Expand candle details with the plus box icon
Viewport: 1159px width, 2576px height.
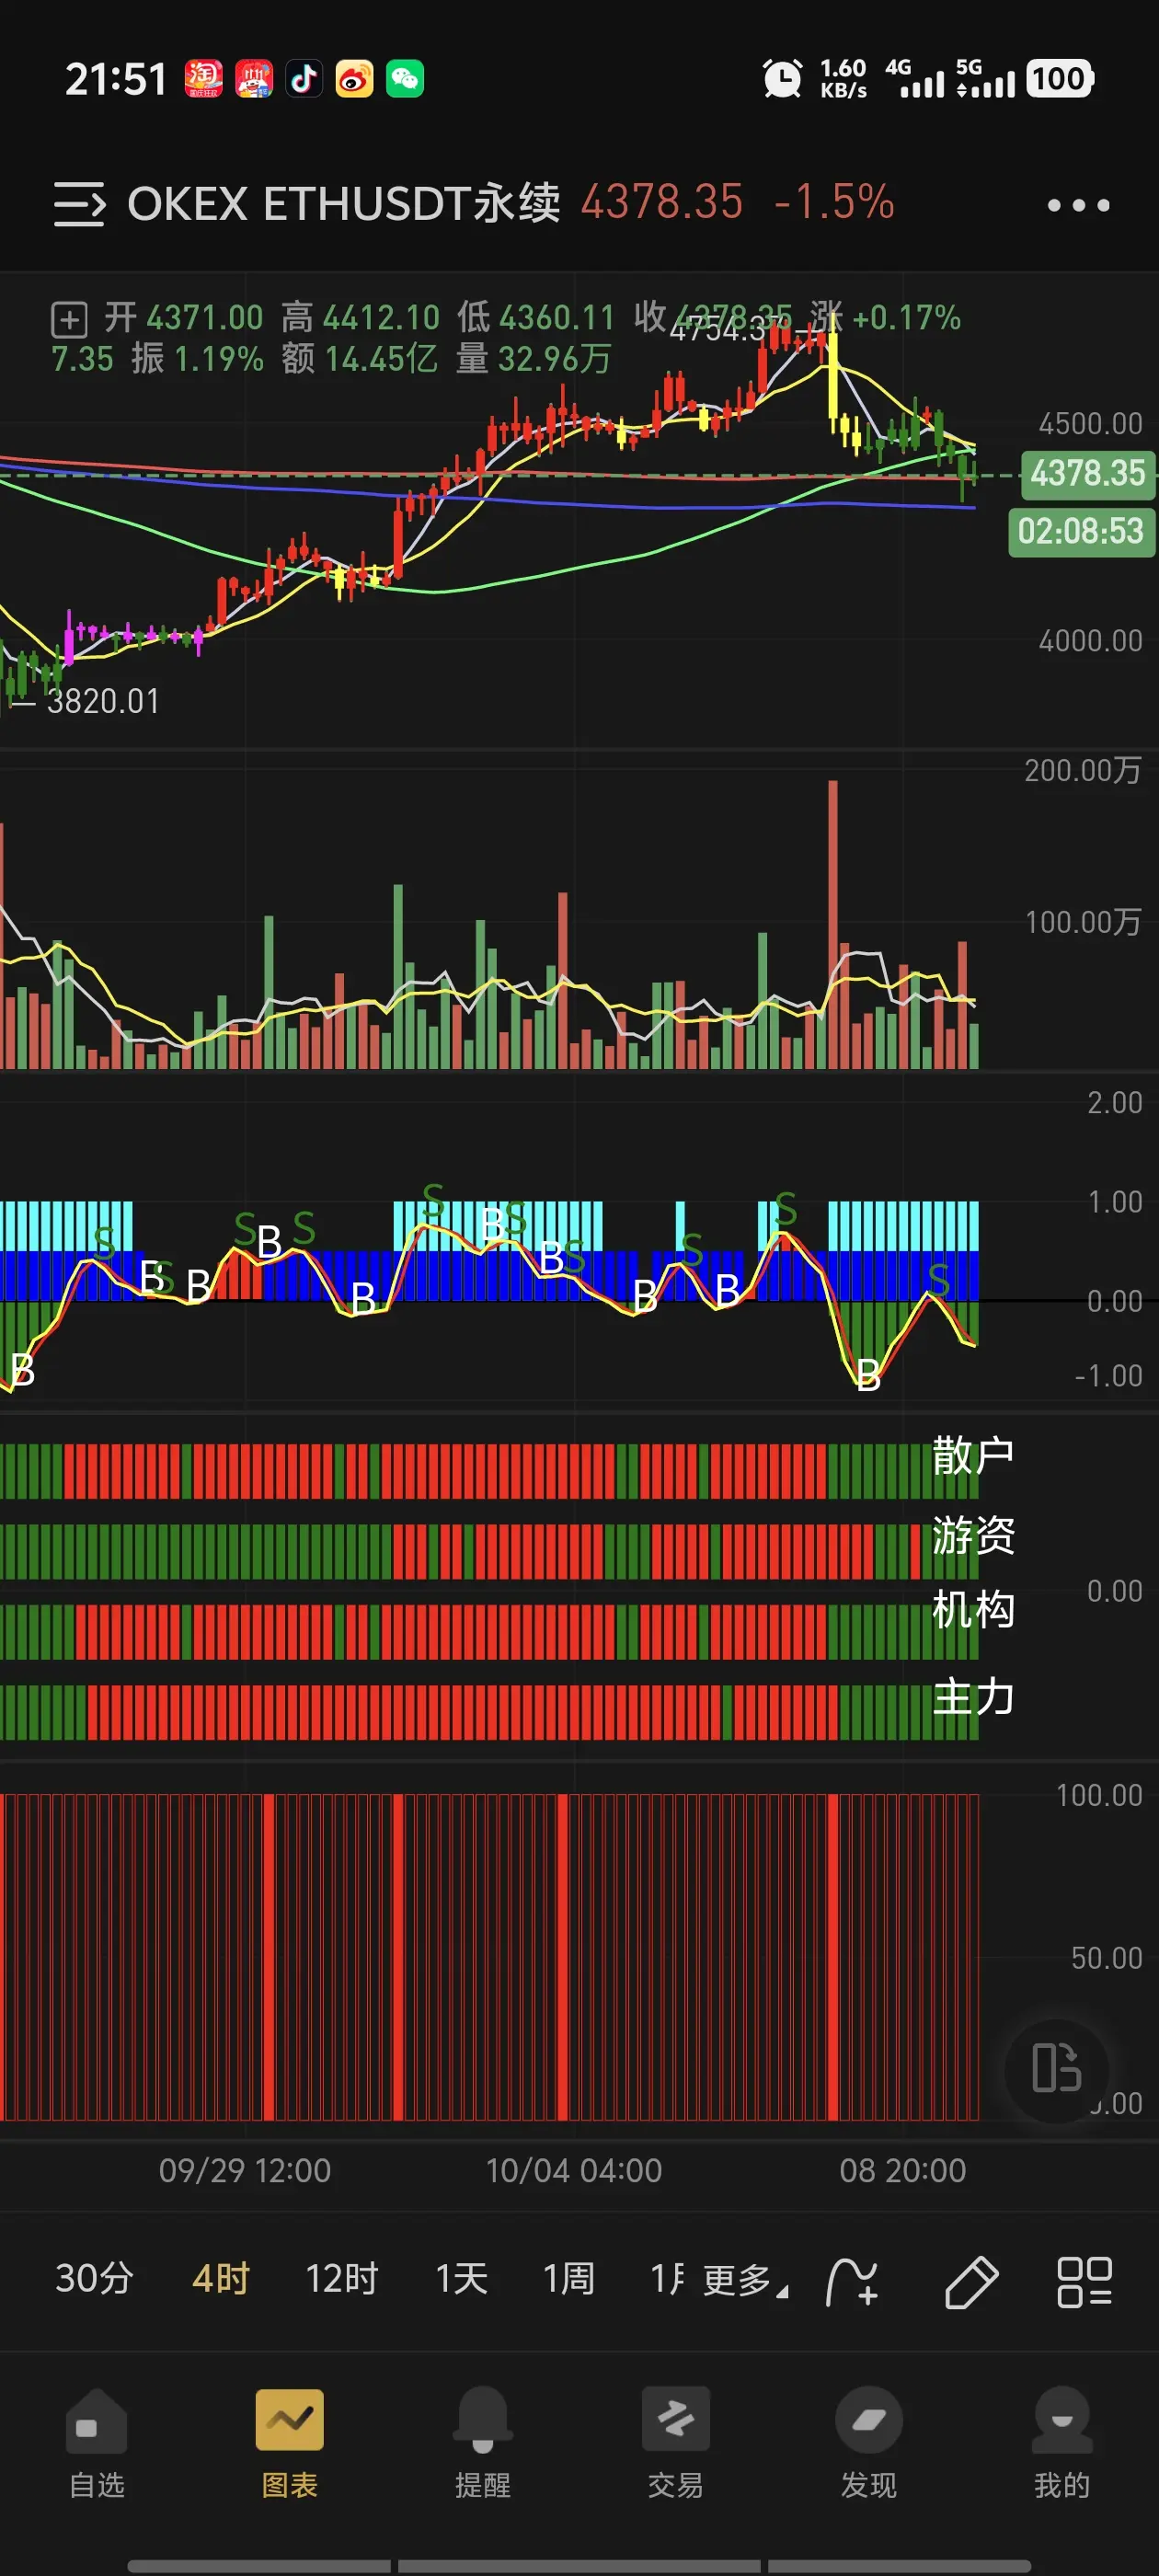(x=69, y=320)
